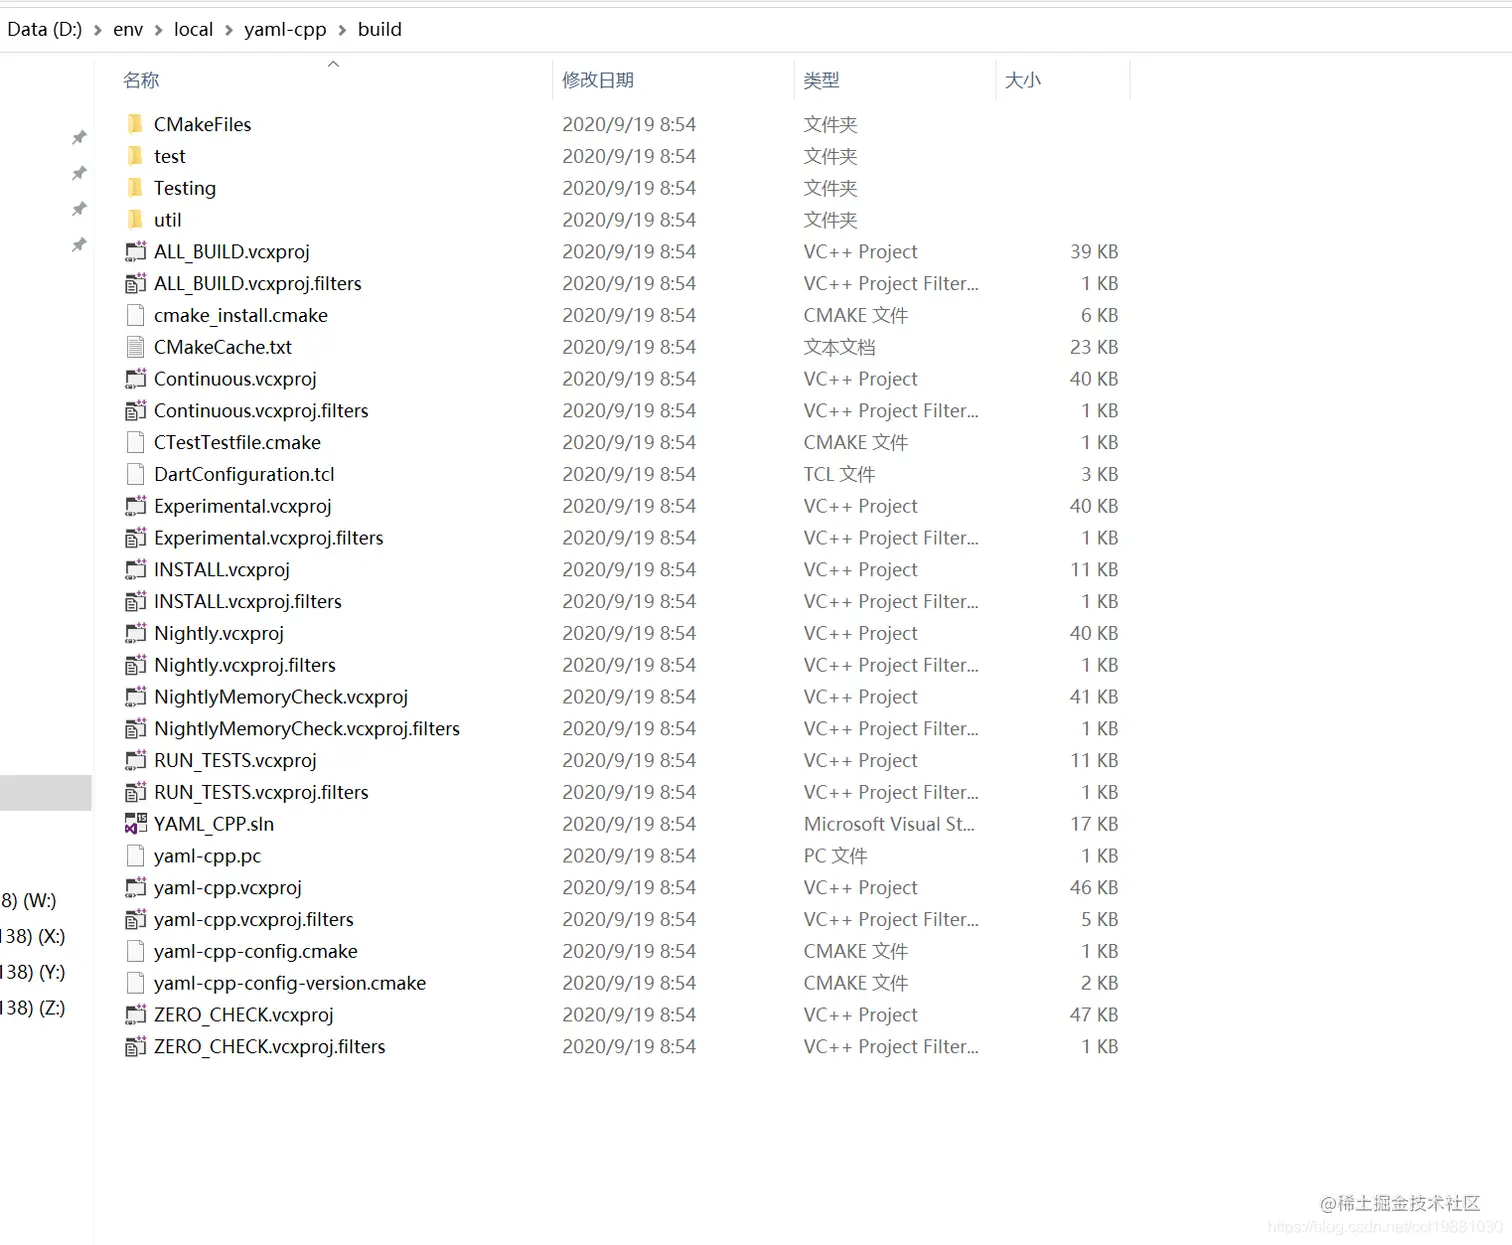Click the CMakeFiles folder icon
Image resolution: width=1512 pixels, height=1245 pixels.
click(x=136, y=124)
